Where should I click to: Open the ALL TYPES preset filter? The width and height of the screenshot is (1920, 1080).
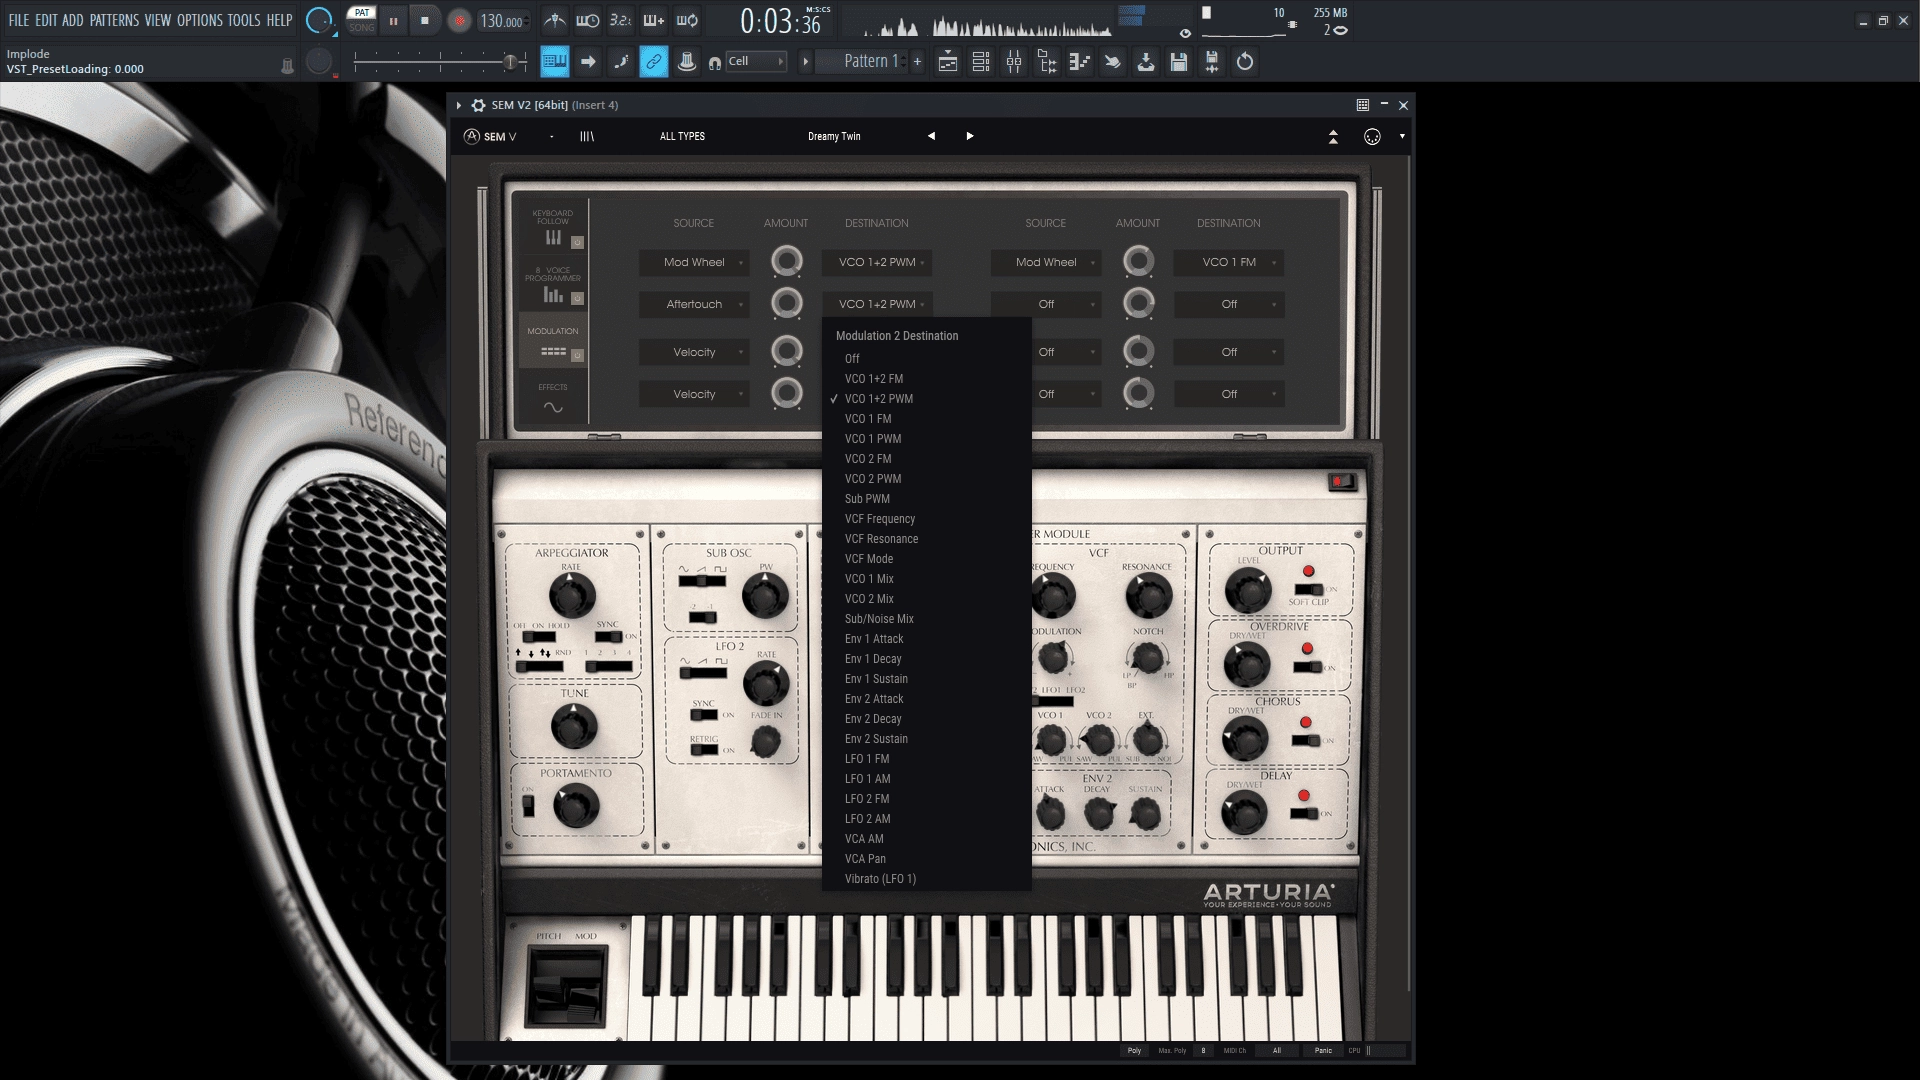[682, 136]
